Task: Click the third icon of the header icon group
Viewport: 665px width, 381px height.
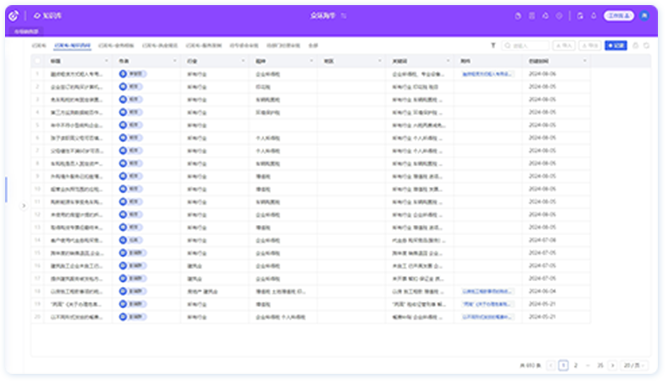Action: click(545, 16)
